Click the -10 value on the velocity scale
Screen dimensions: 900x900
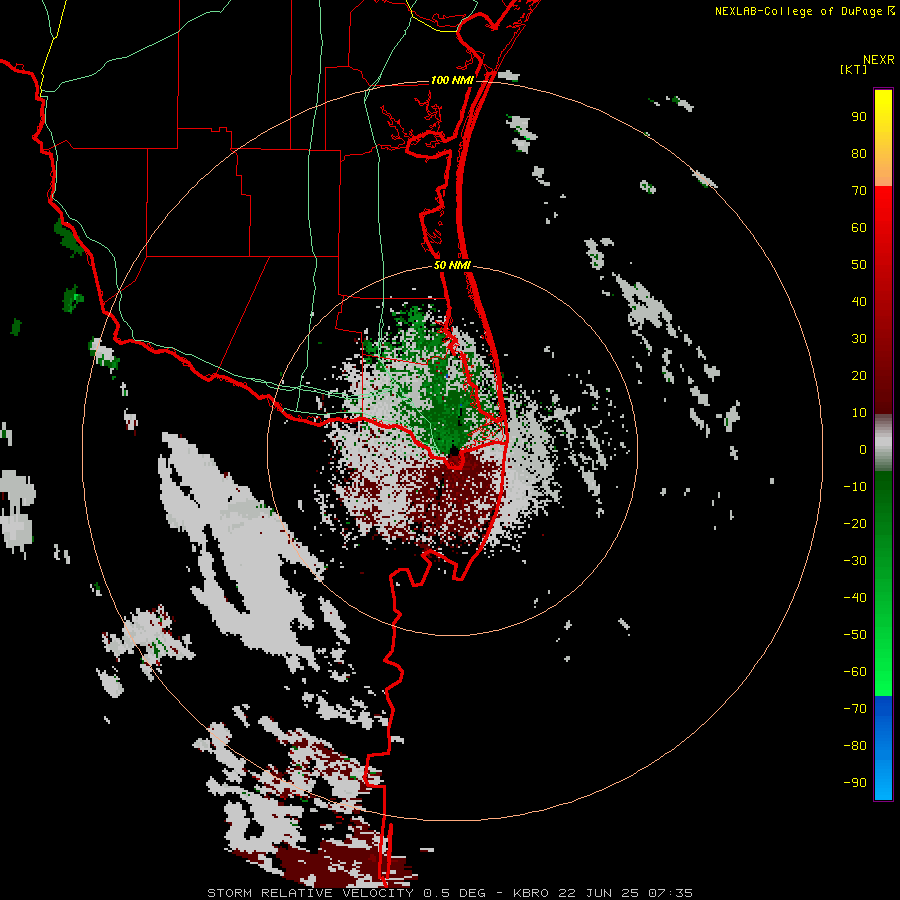(x=855, y=487)
